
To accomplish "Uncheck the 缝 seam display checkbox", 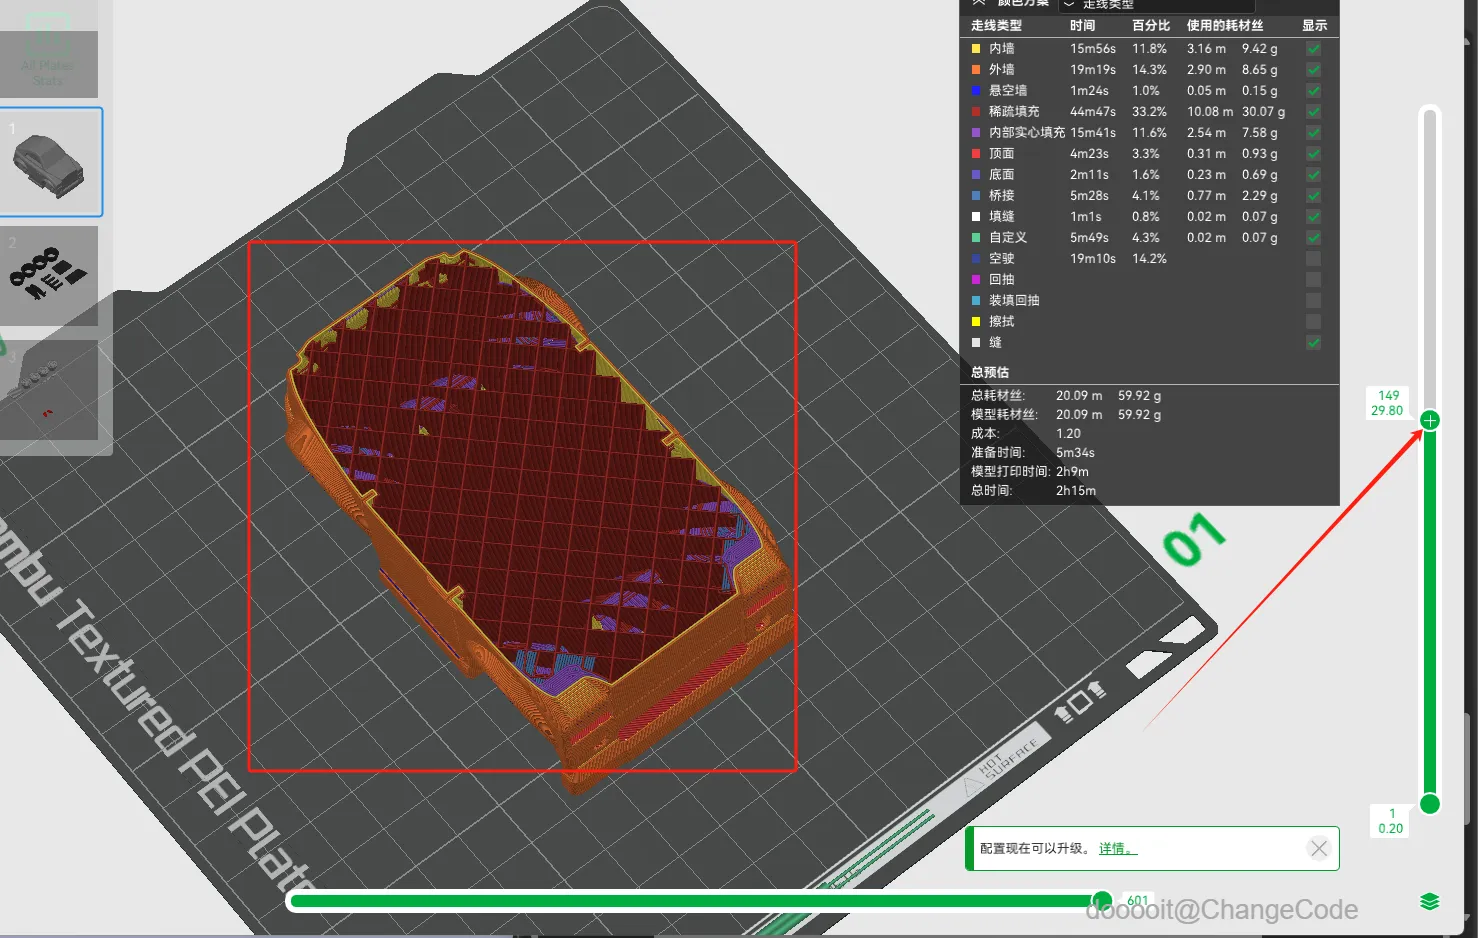I will (1313, 342).
